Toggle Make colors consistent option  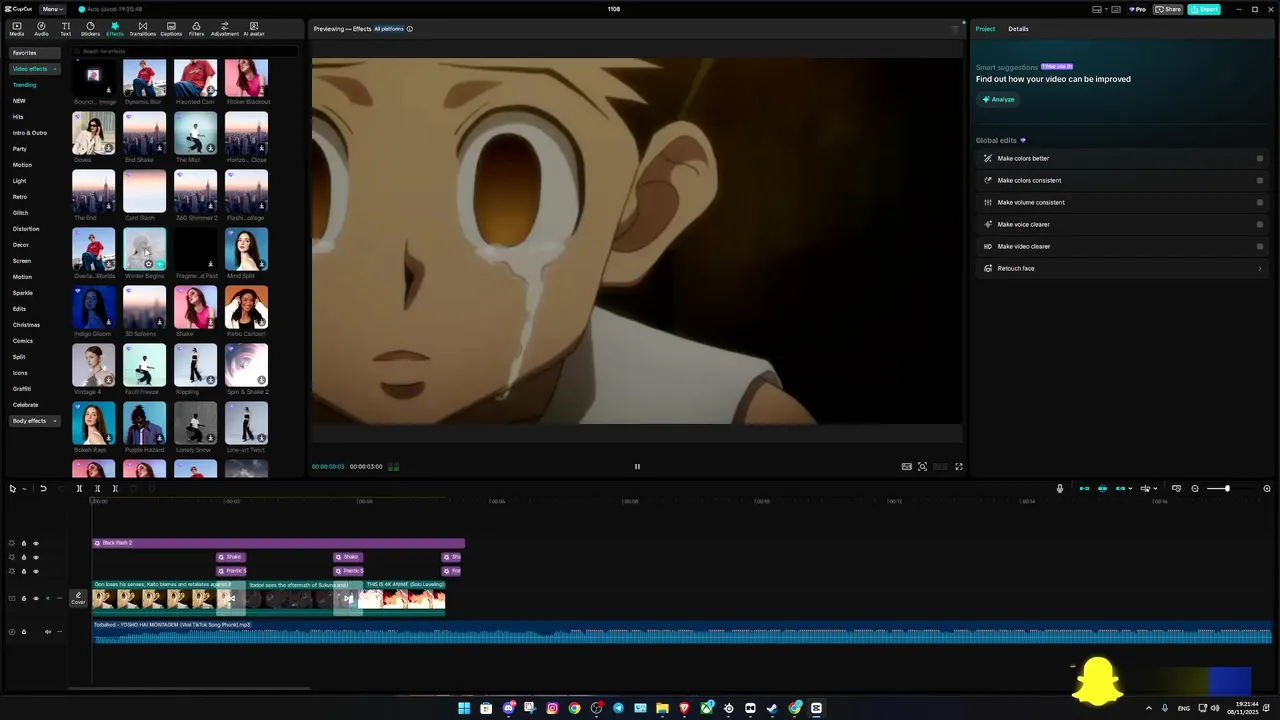coord(1260,180)
